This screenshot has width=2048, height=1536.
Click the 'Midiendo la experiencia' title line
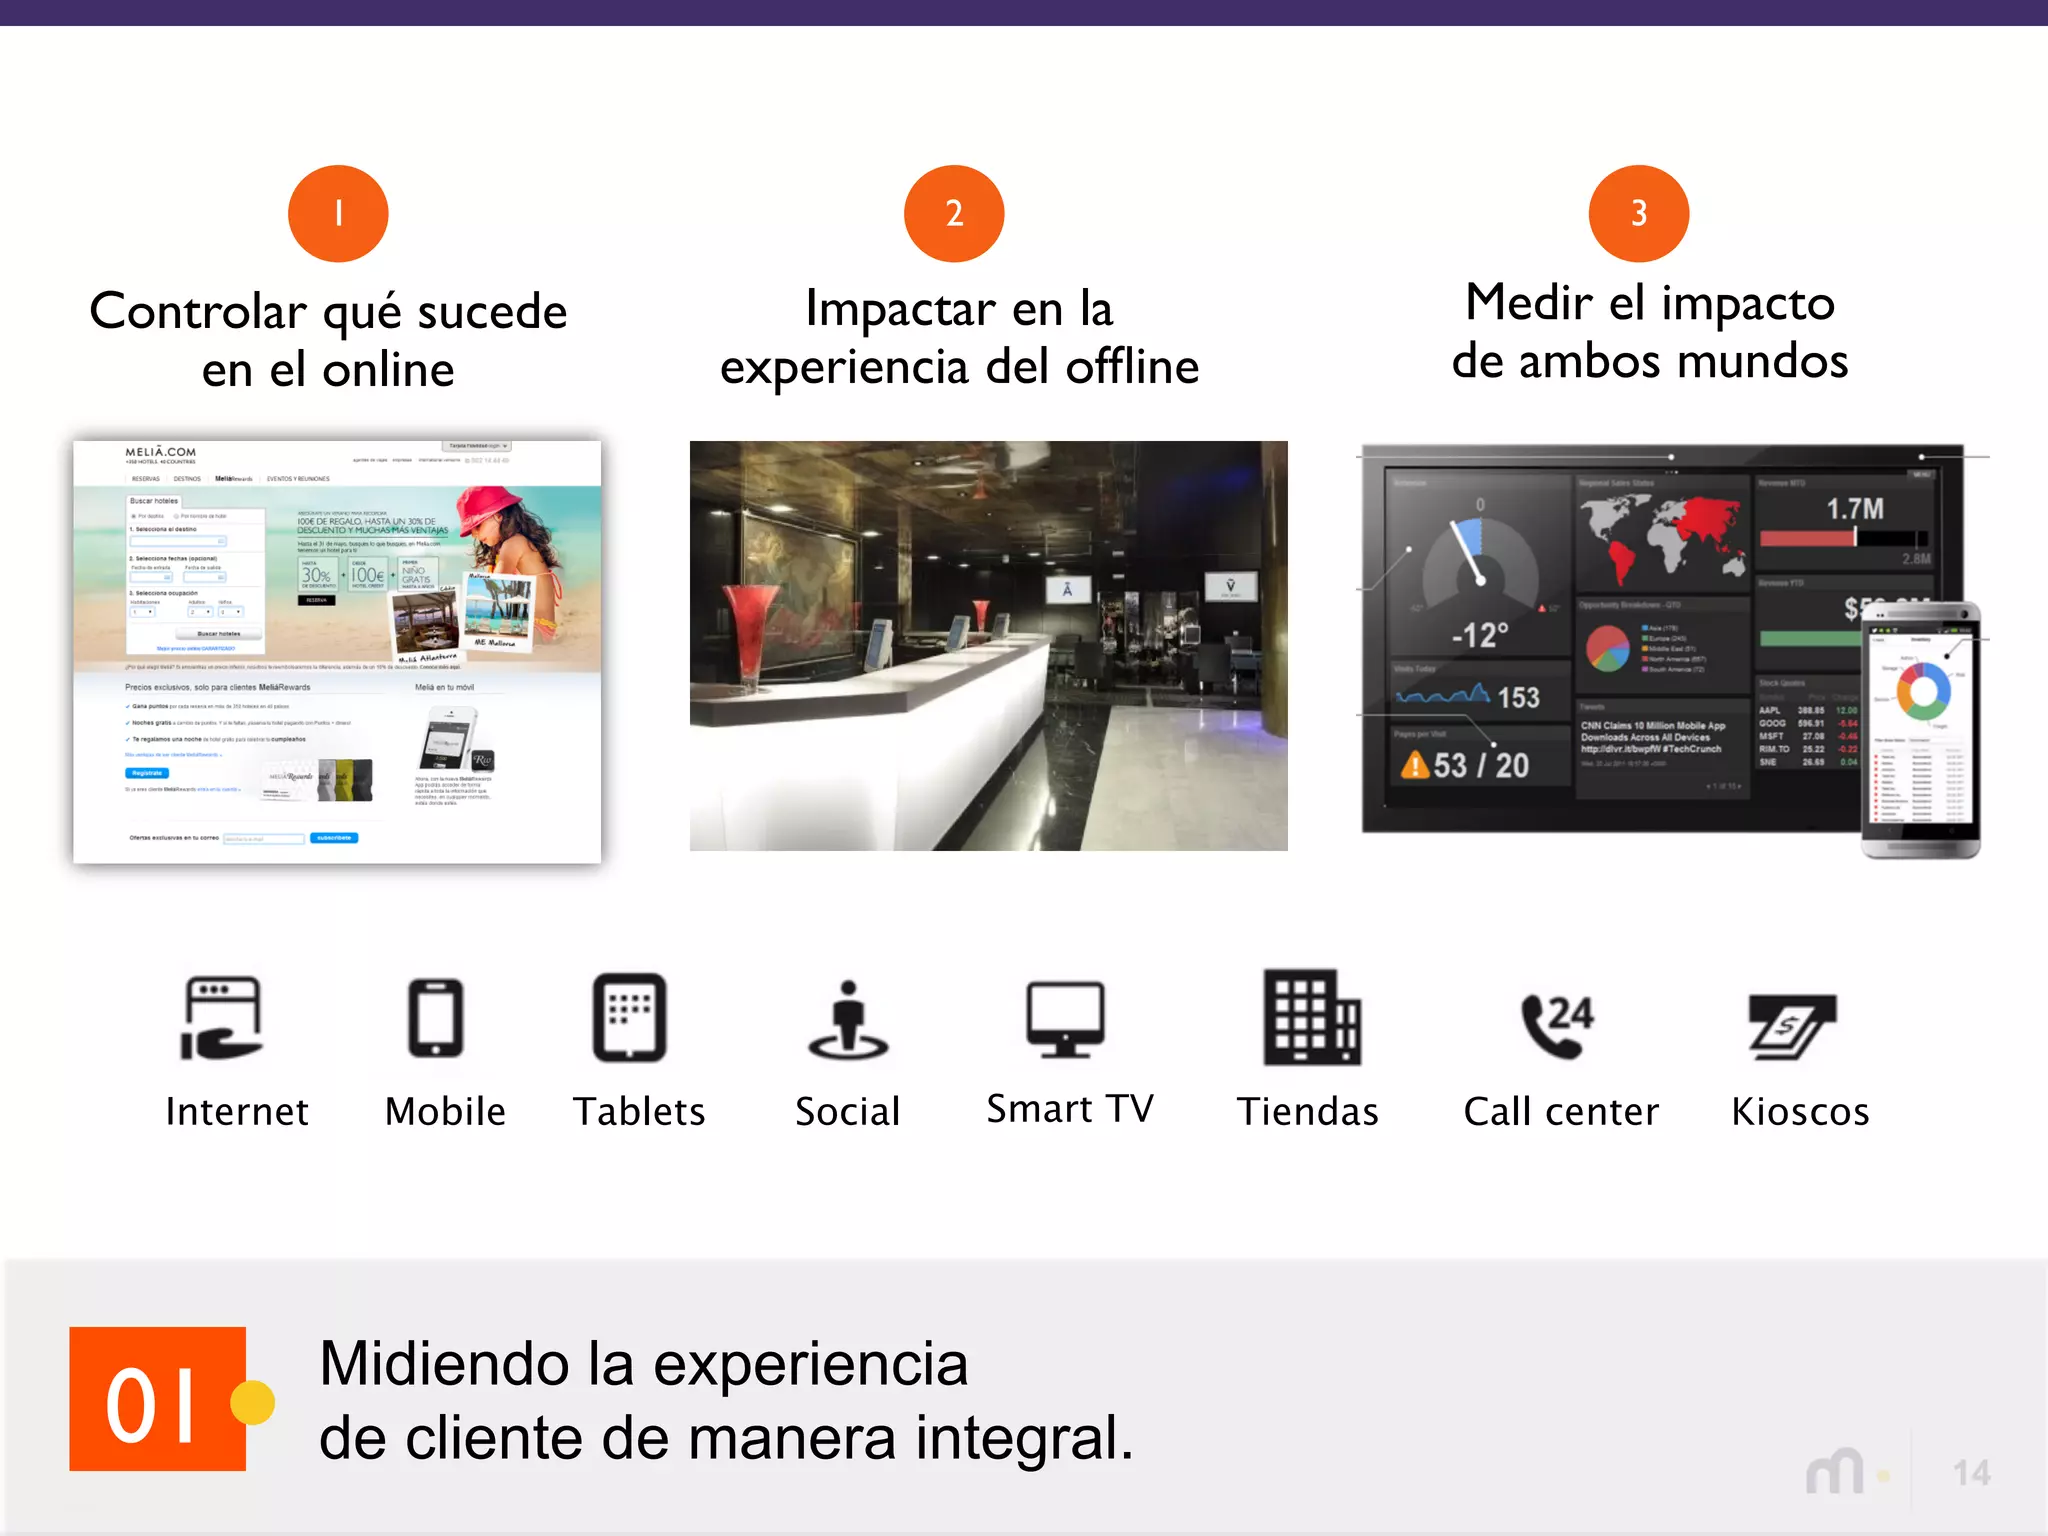pyautogui.click(x=644, y=1363)
